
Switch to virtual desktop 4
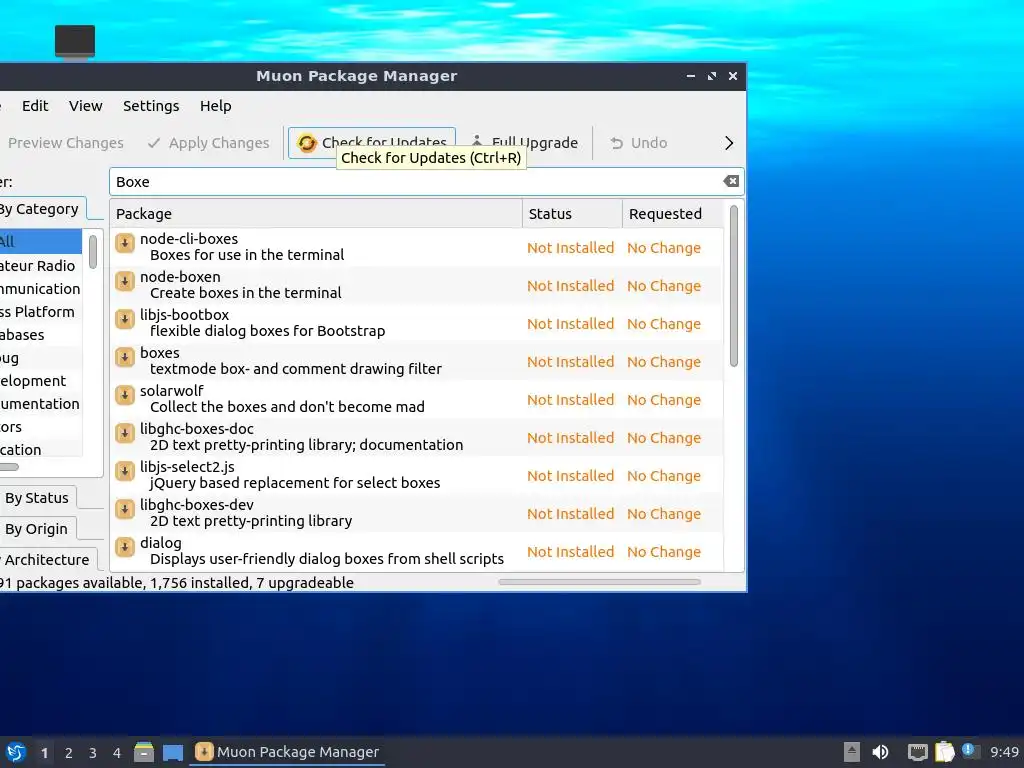[x=117, y=753]
